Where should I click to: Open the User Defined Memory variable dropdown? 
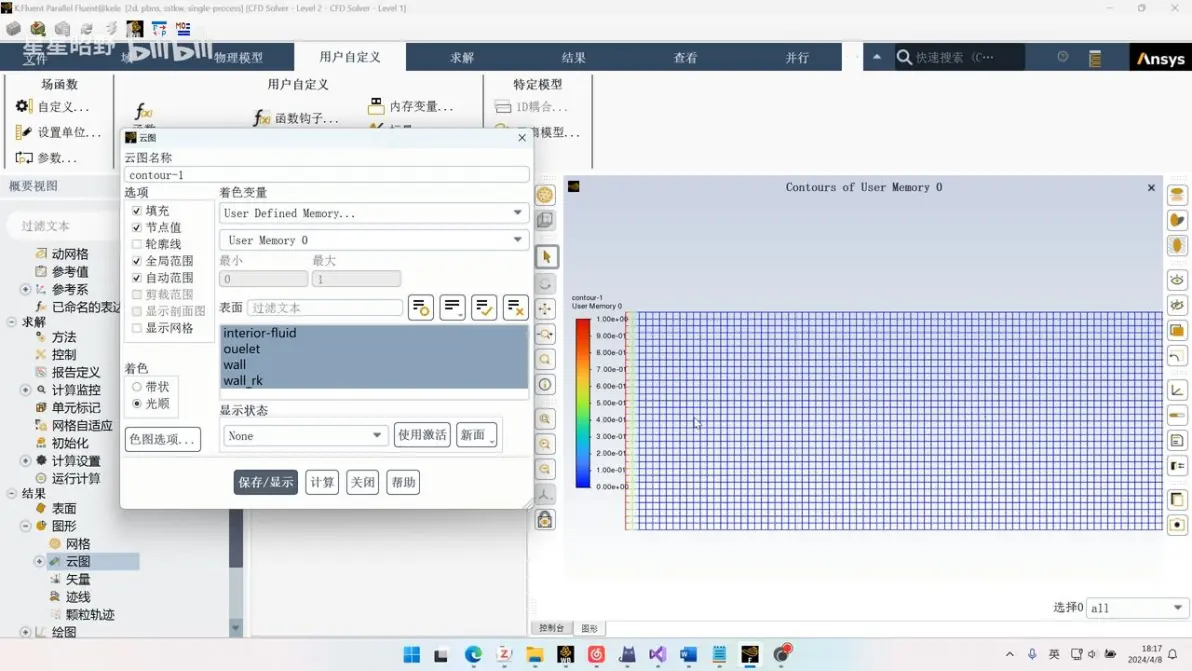tap(373, 213)
